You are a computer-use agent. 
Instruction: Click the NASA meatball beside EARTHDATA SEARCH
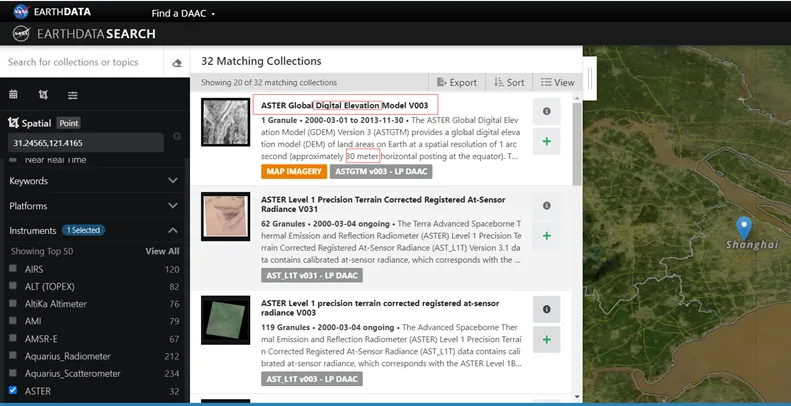click(x=21, y=34)
